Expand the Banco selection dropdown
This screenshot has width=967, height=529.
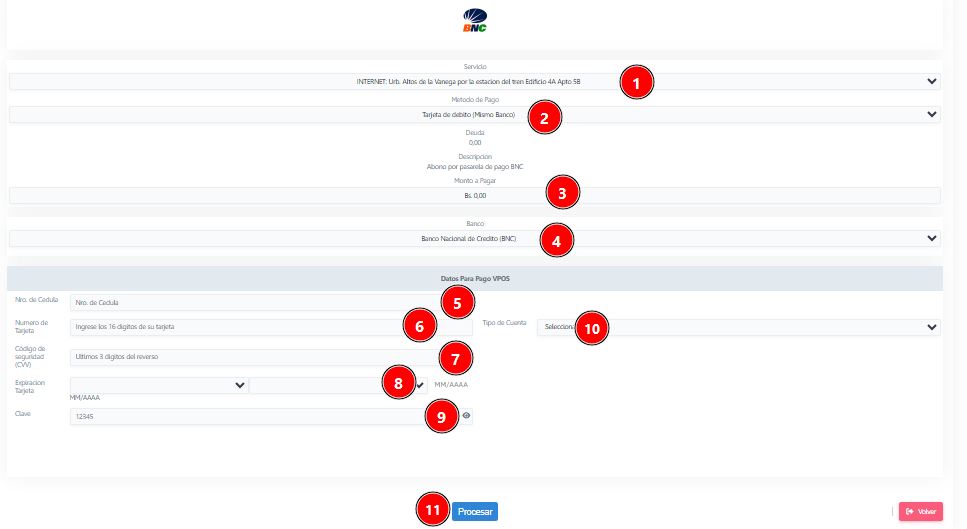(300, 239)
